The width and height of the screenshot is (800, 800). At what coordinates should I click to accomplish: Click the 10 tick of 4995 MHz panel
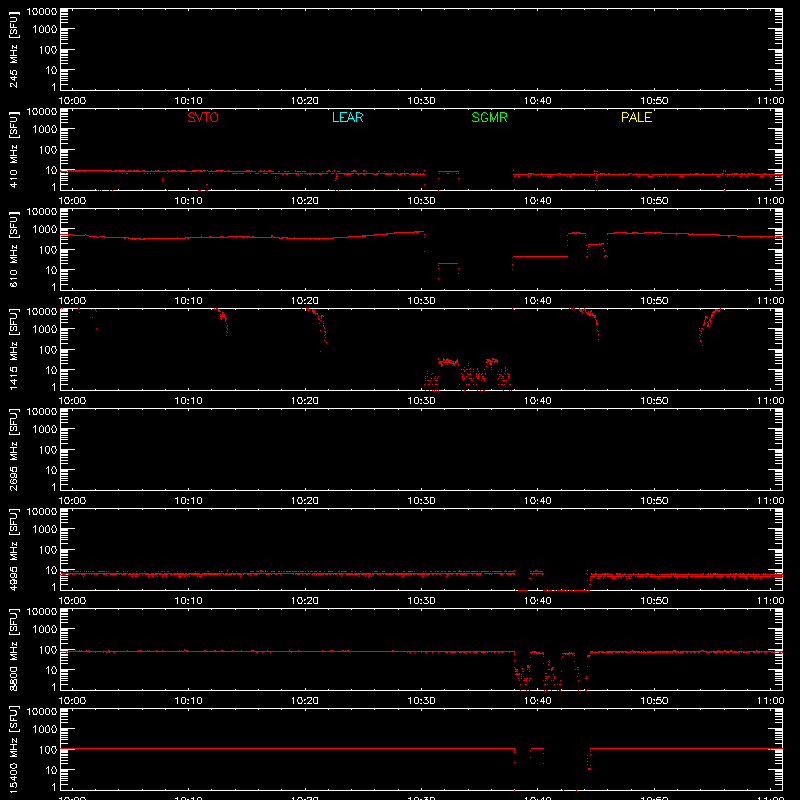tap(52, 570)
